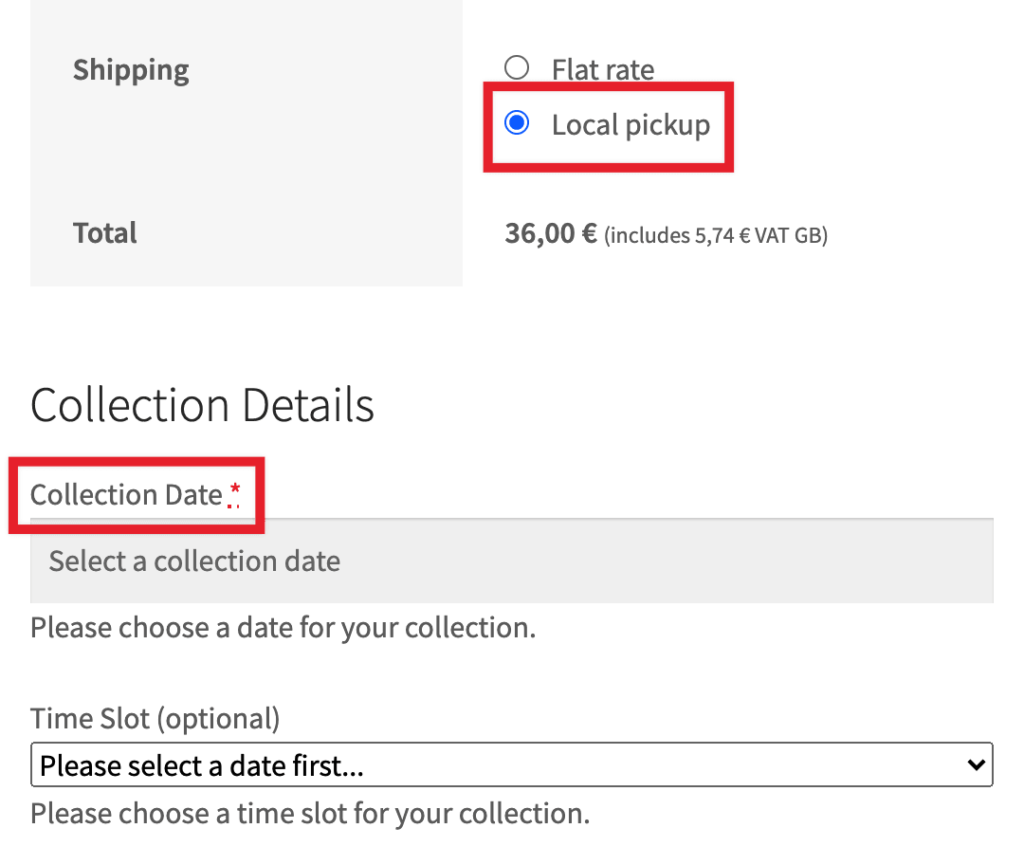This screenshot has width=1024, height=865.
Task: Click the Time Slot dropdown chevron arrow
Action: click(x=977, y=766)
